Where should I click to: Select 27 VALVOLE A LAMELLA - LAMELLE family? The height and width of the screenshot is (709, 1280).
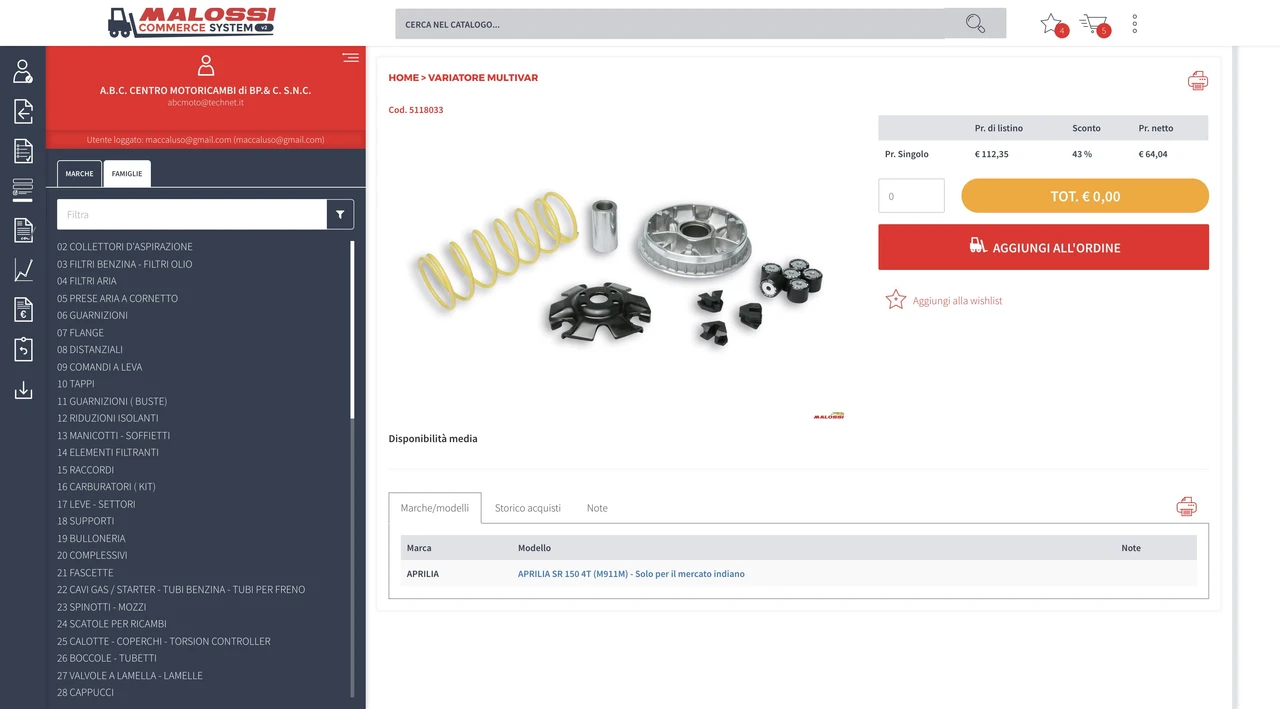130,676
